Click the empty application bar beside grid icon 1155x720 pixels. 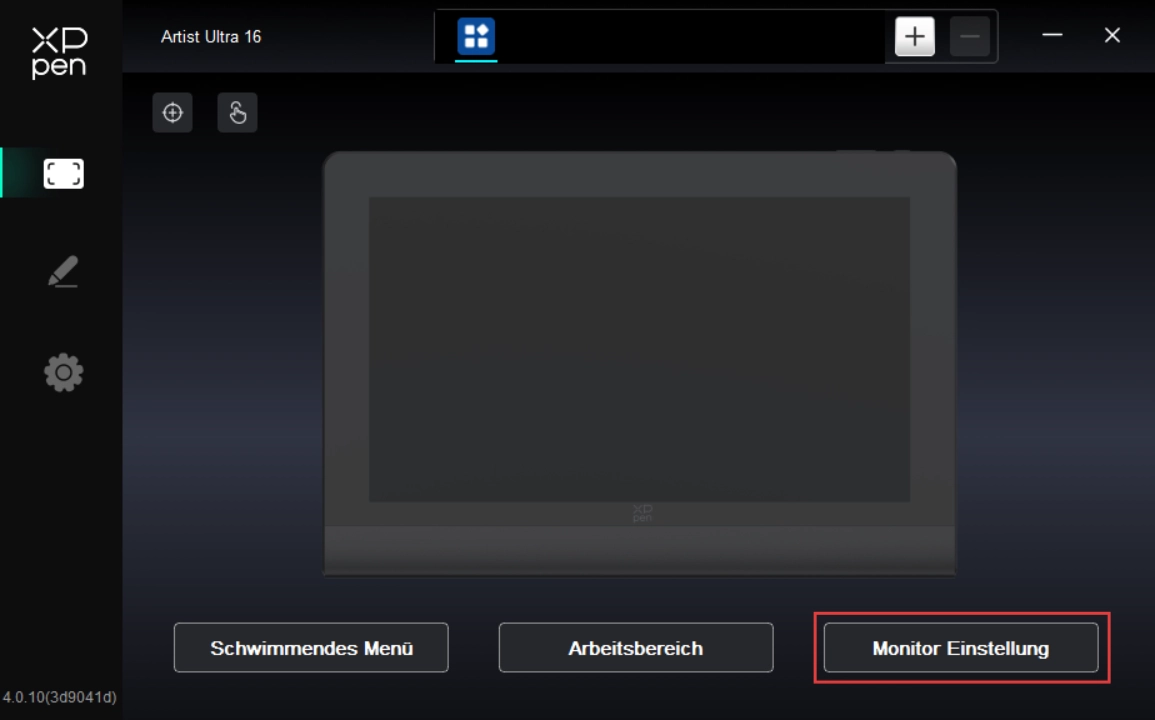(x=690, y=37)
